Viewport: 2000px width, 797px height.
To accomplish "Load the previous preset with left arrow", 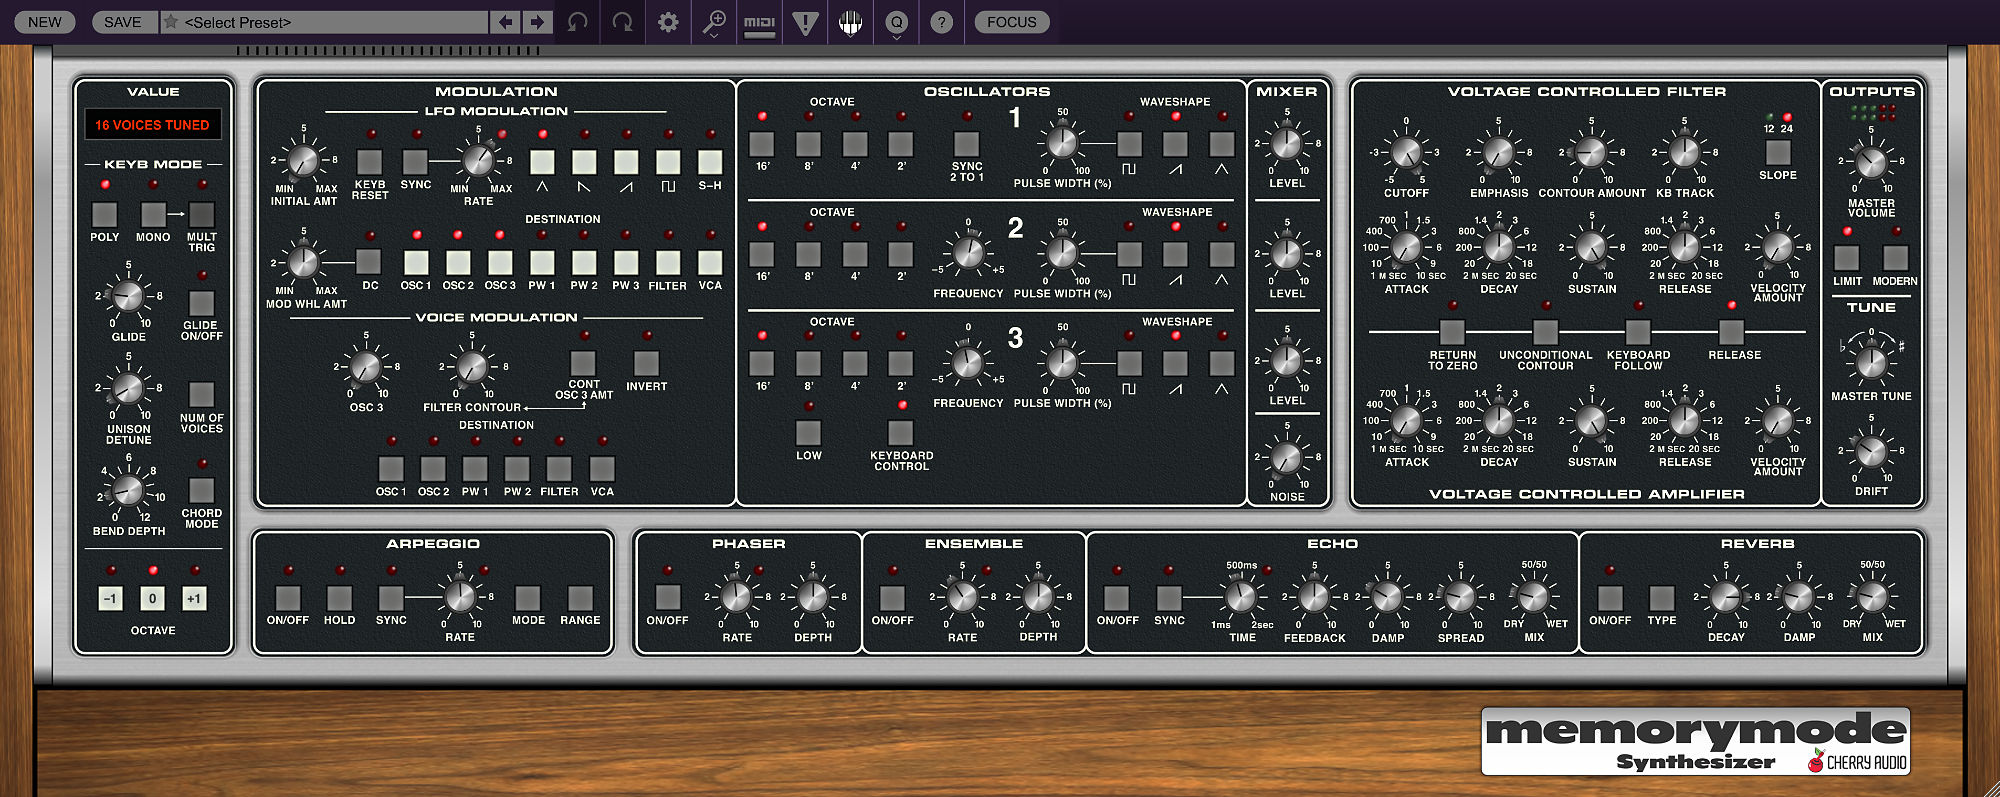I will click(506, 22).
